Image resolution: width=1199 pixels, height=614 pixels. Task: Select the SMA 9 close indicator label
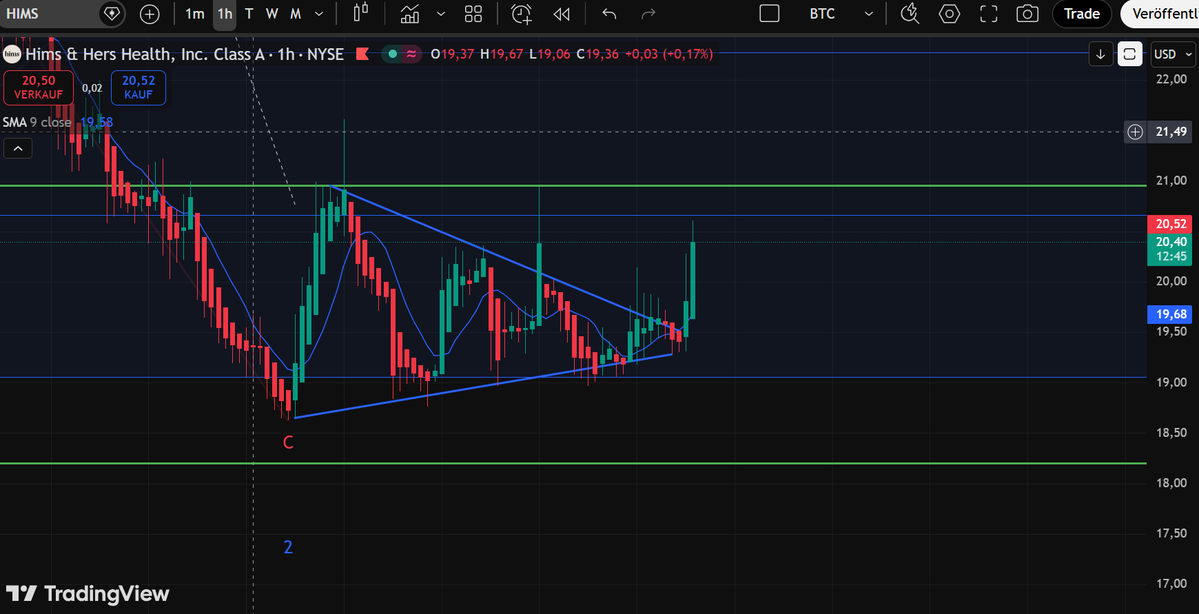pos(37,122)
